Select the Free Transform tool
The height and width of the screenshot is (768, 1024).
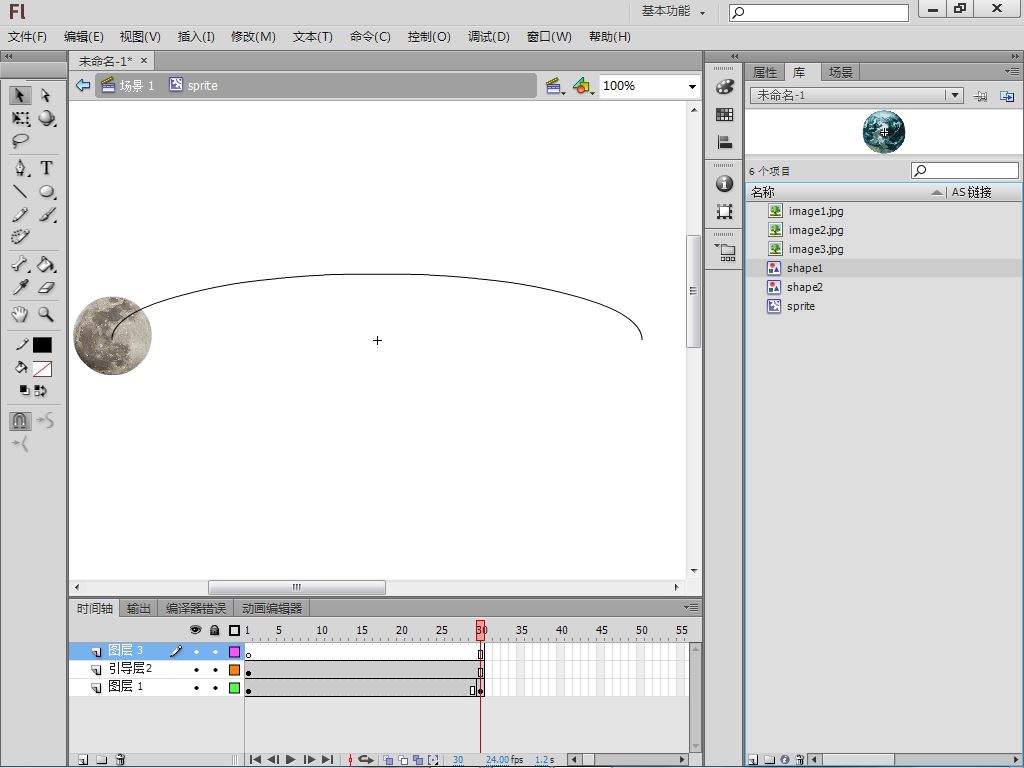point(20,118)
